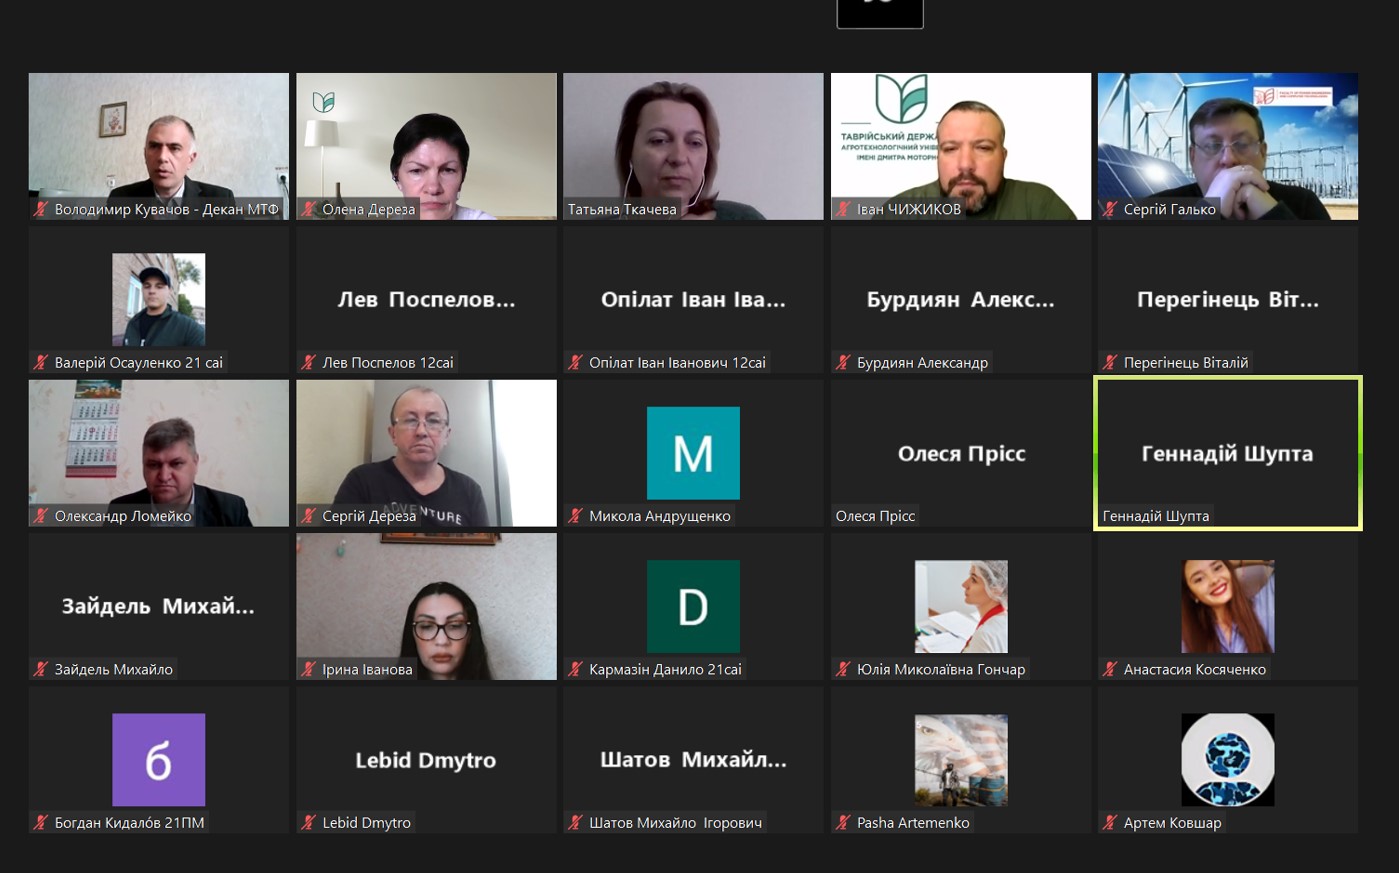Click muted microphone icon for Іван ЧИЖИКОВ

[x=843, y=209]
